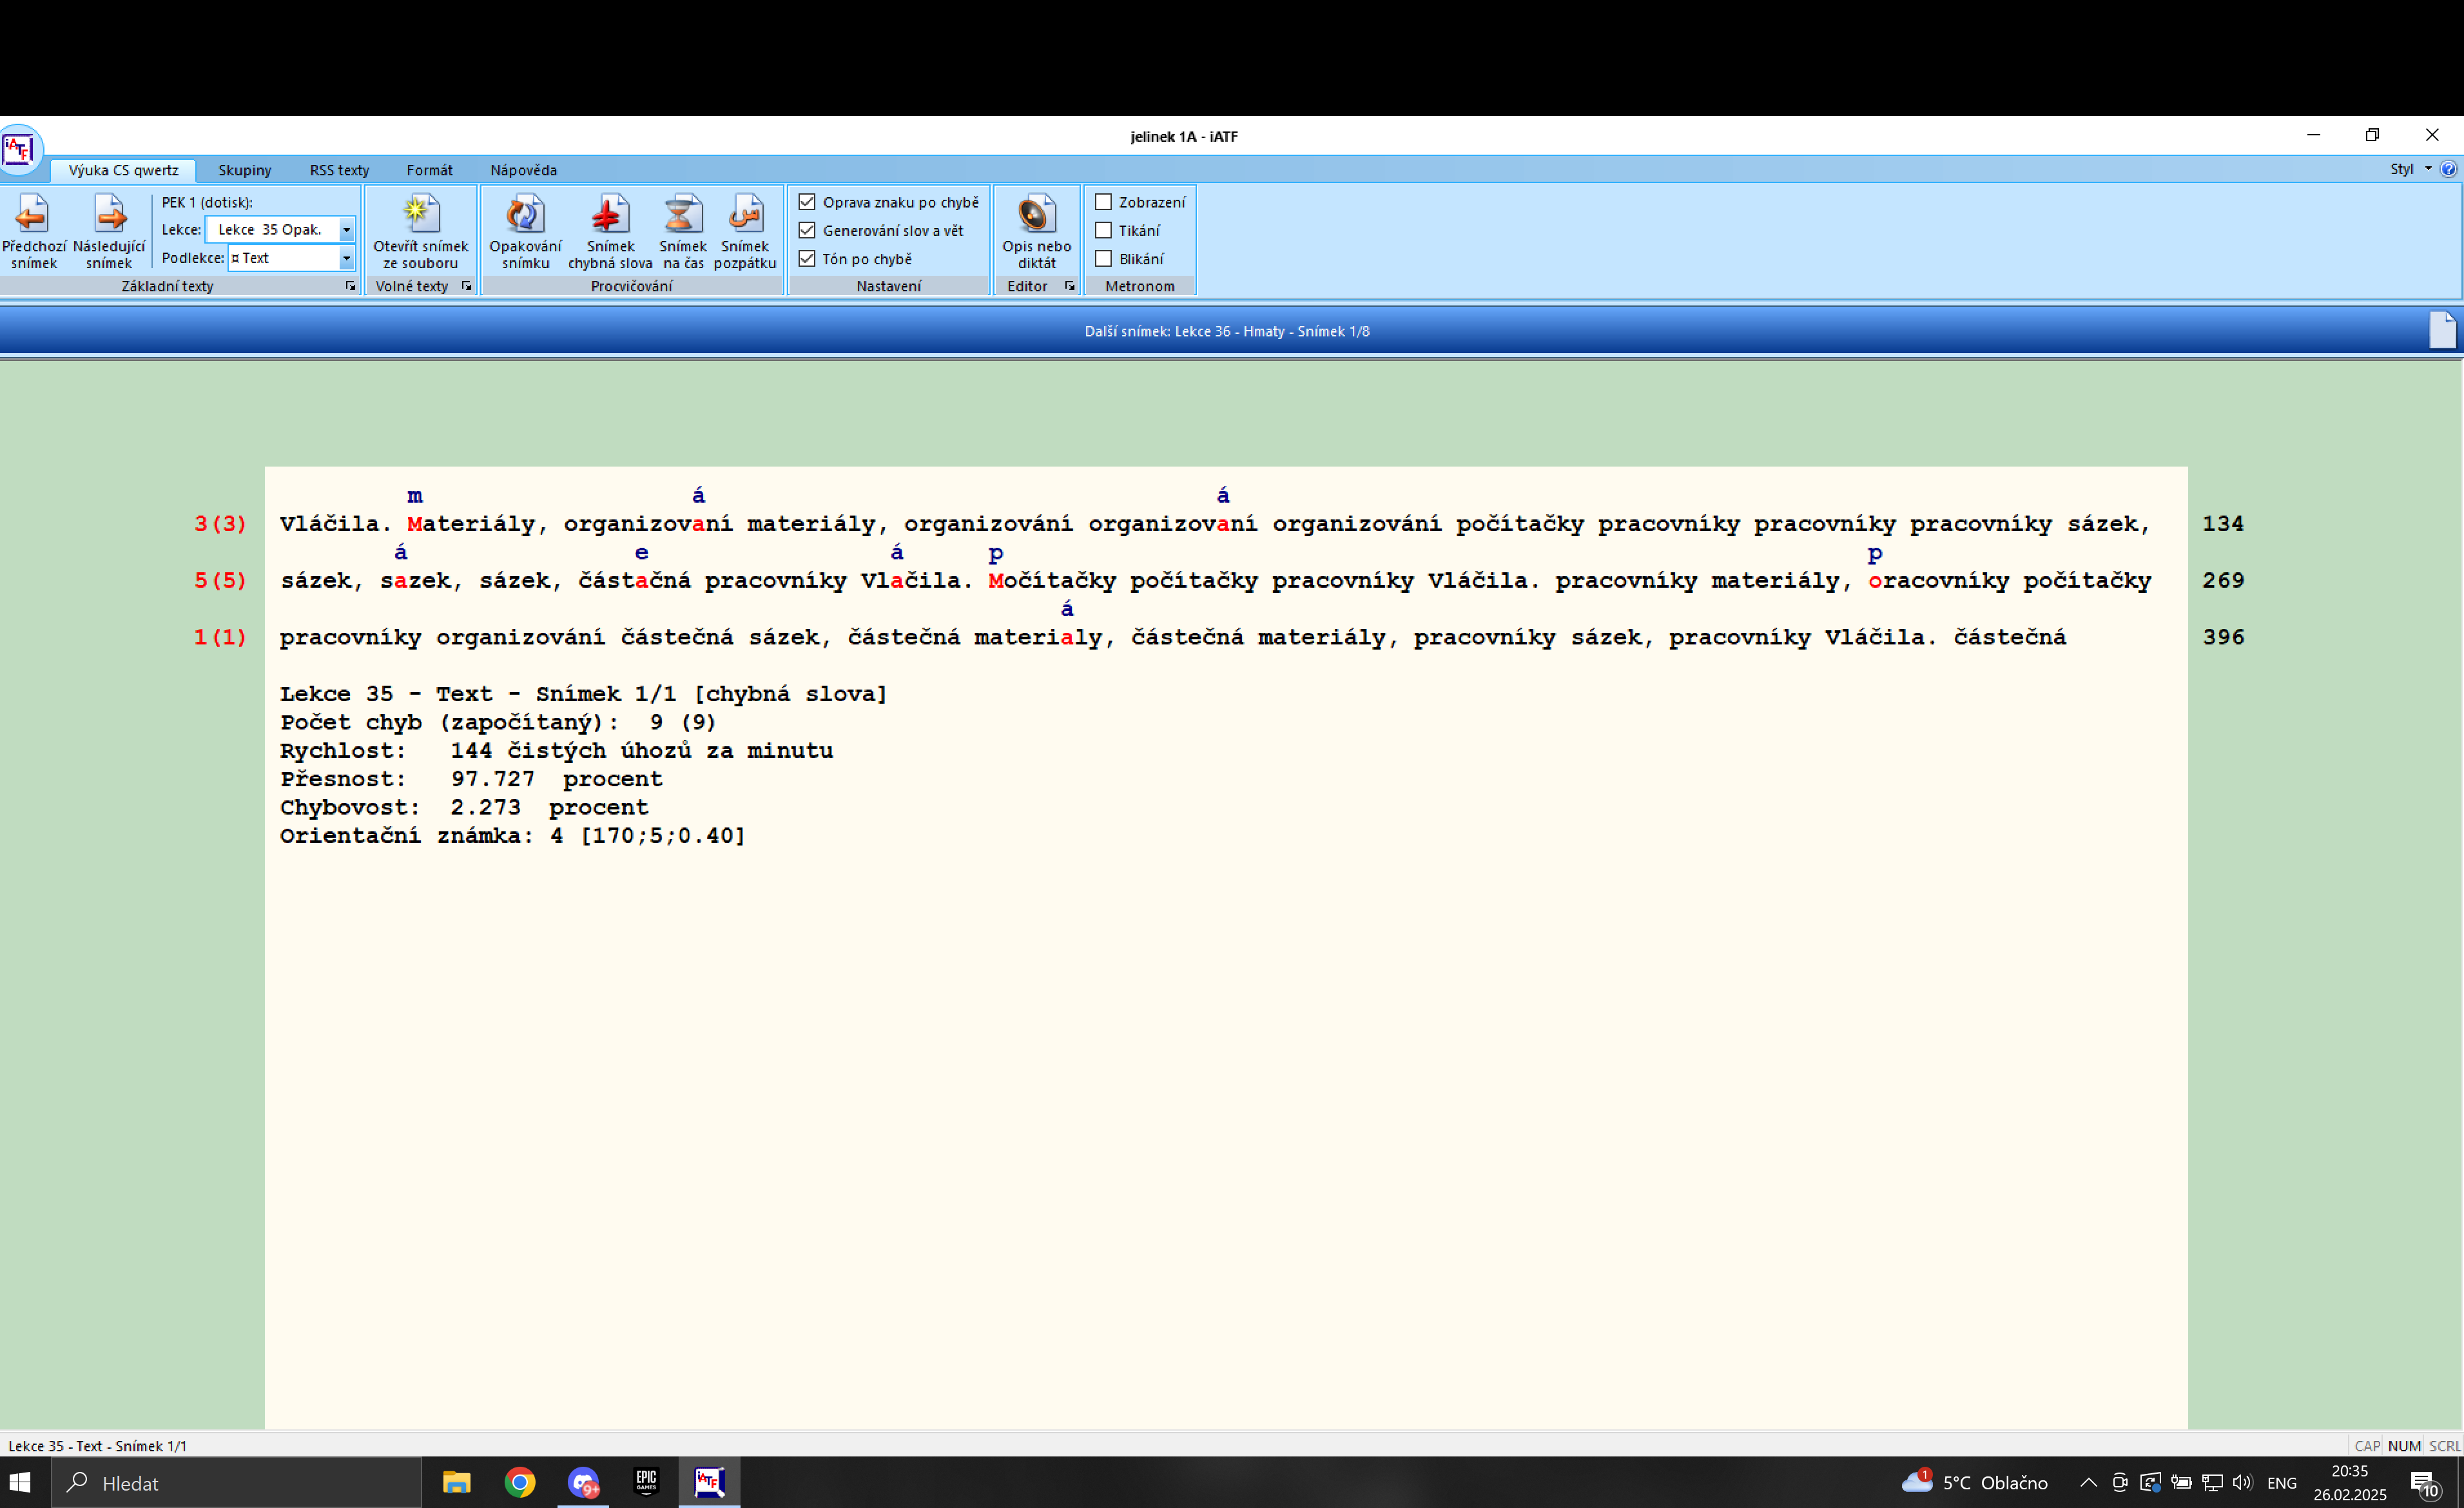2464x1508 pixels.
Task: Click the Opakování snímku icon
Action: click(x=525, y=215)
